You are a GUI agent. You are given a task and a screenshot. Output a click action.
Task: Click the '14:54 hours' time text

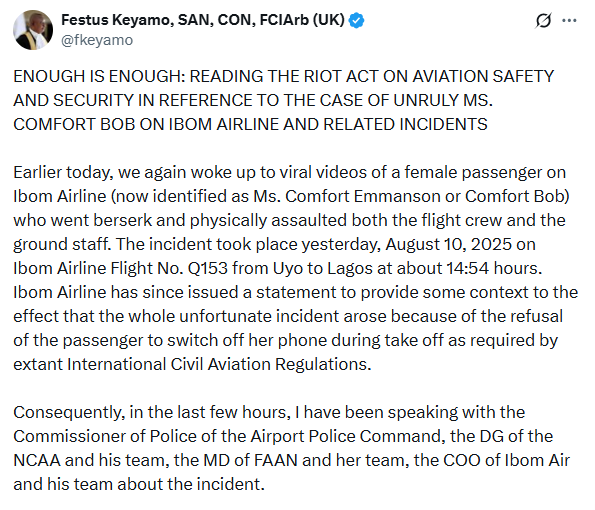click(494, 268)
